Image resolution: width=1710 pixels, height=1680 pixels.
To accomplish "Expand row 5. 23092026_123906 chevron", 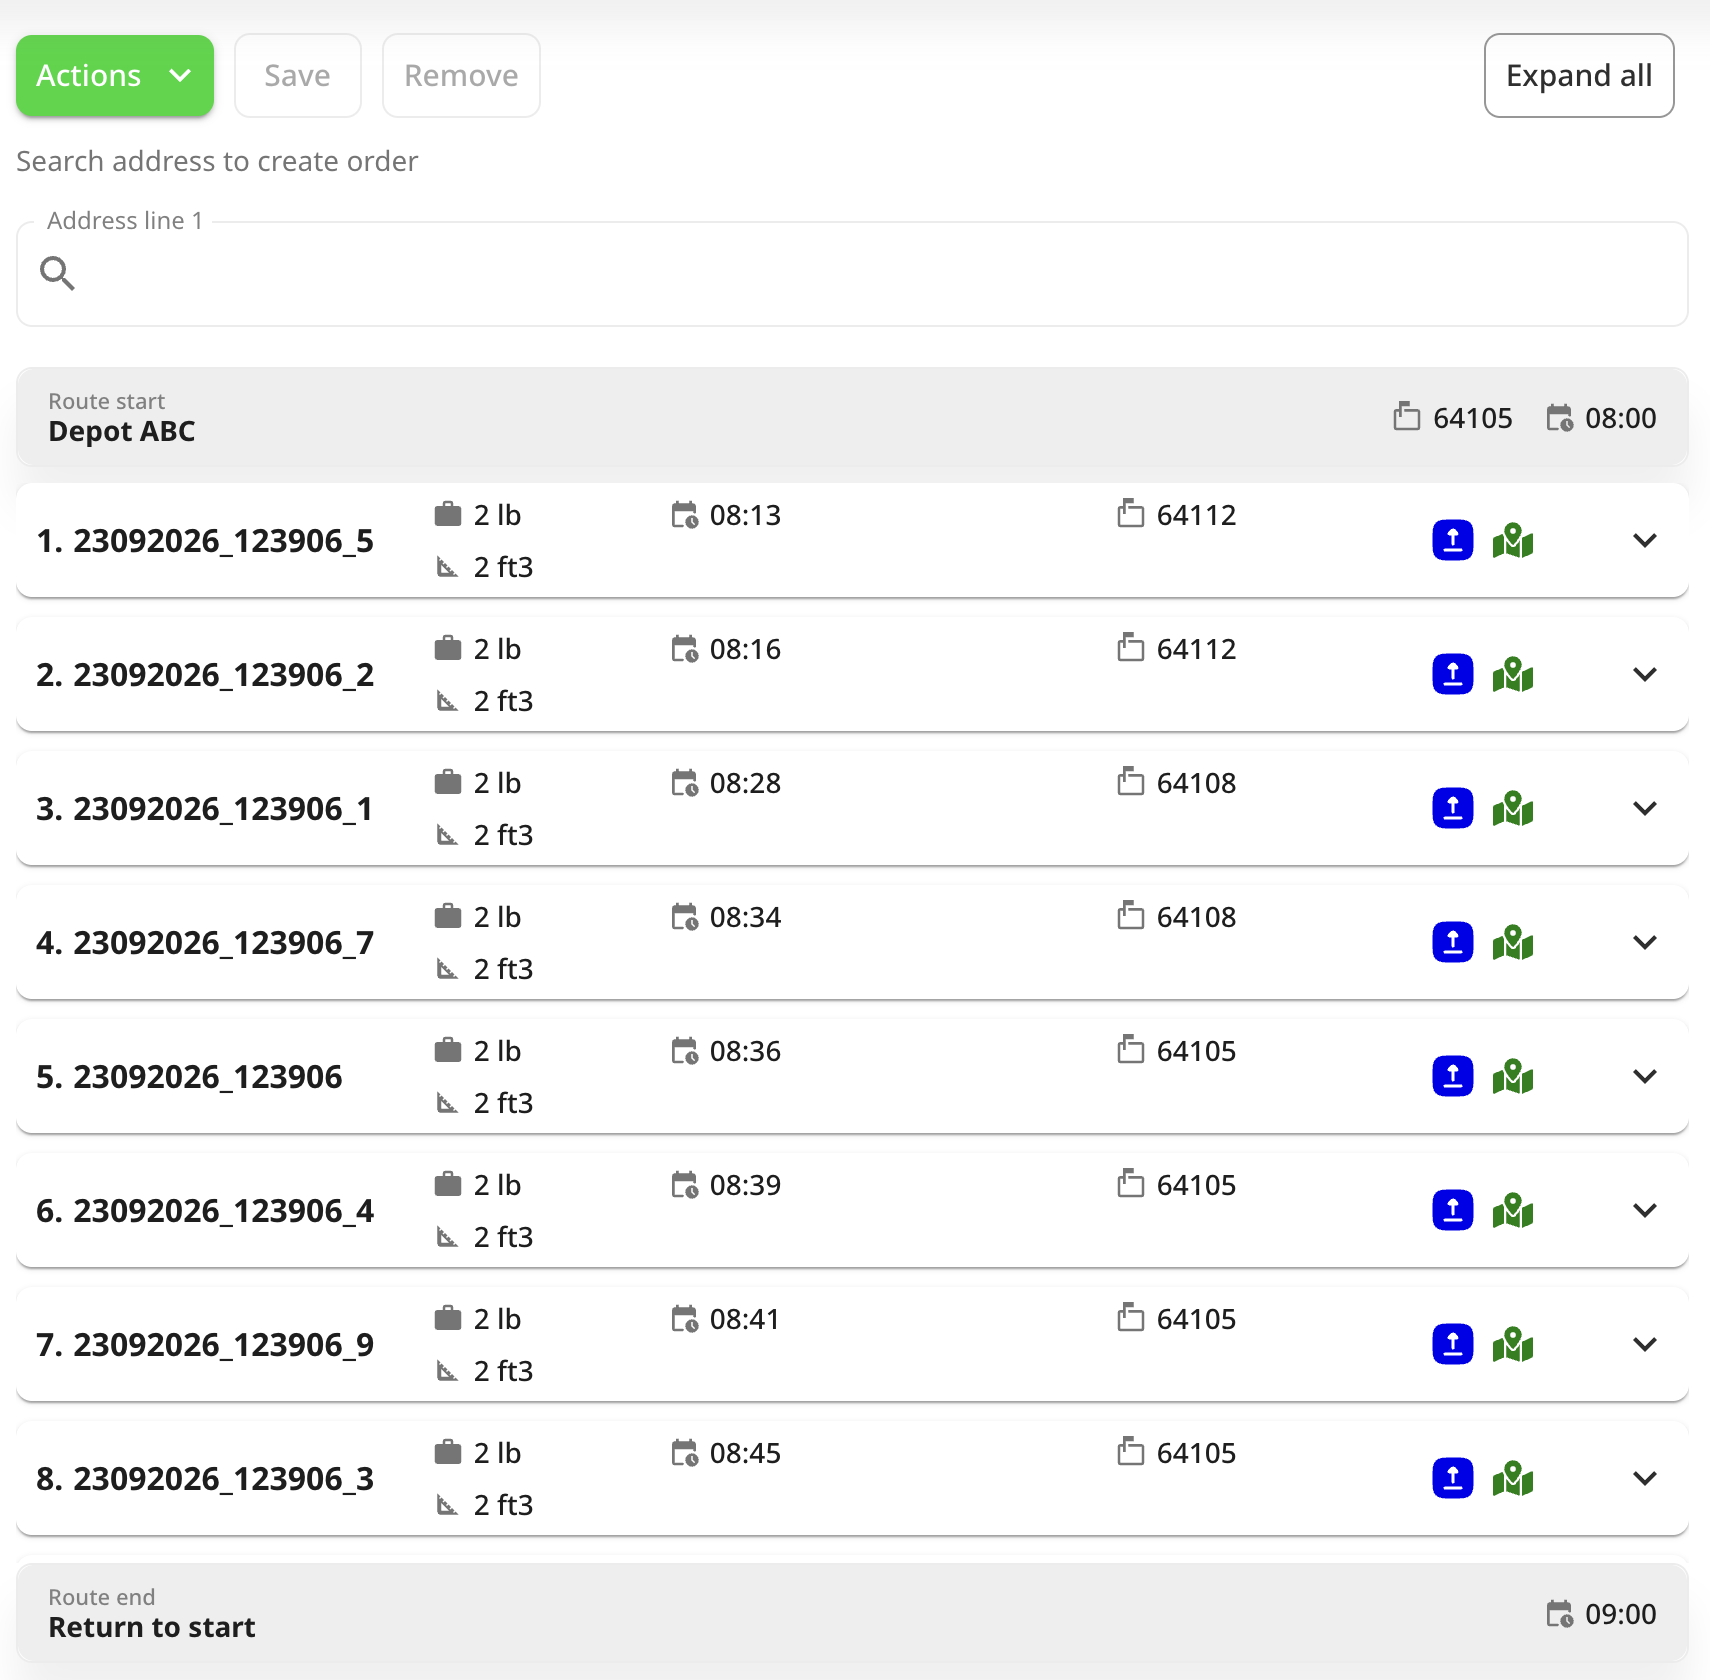I will coord(1645,1077).
